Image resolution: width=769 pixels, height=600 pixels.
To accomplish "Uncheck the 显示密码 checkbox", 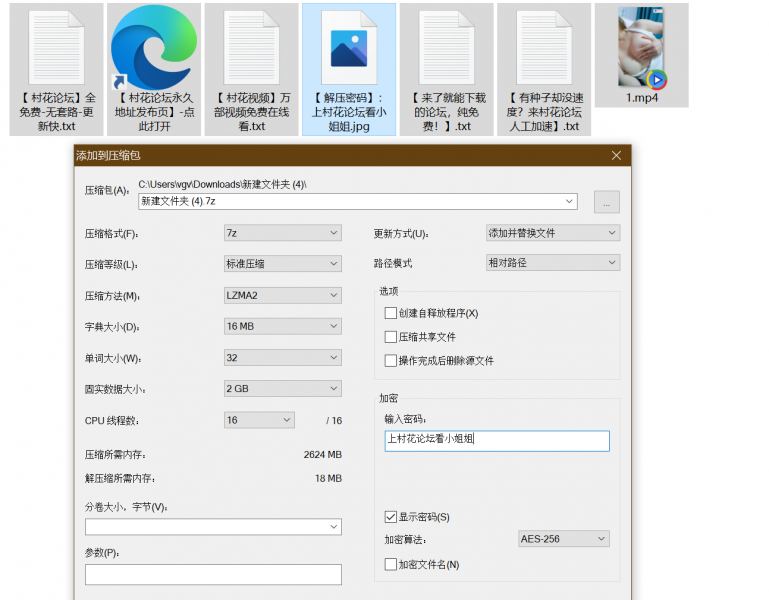I will pyautogui.click(x=391, y=517).
